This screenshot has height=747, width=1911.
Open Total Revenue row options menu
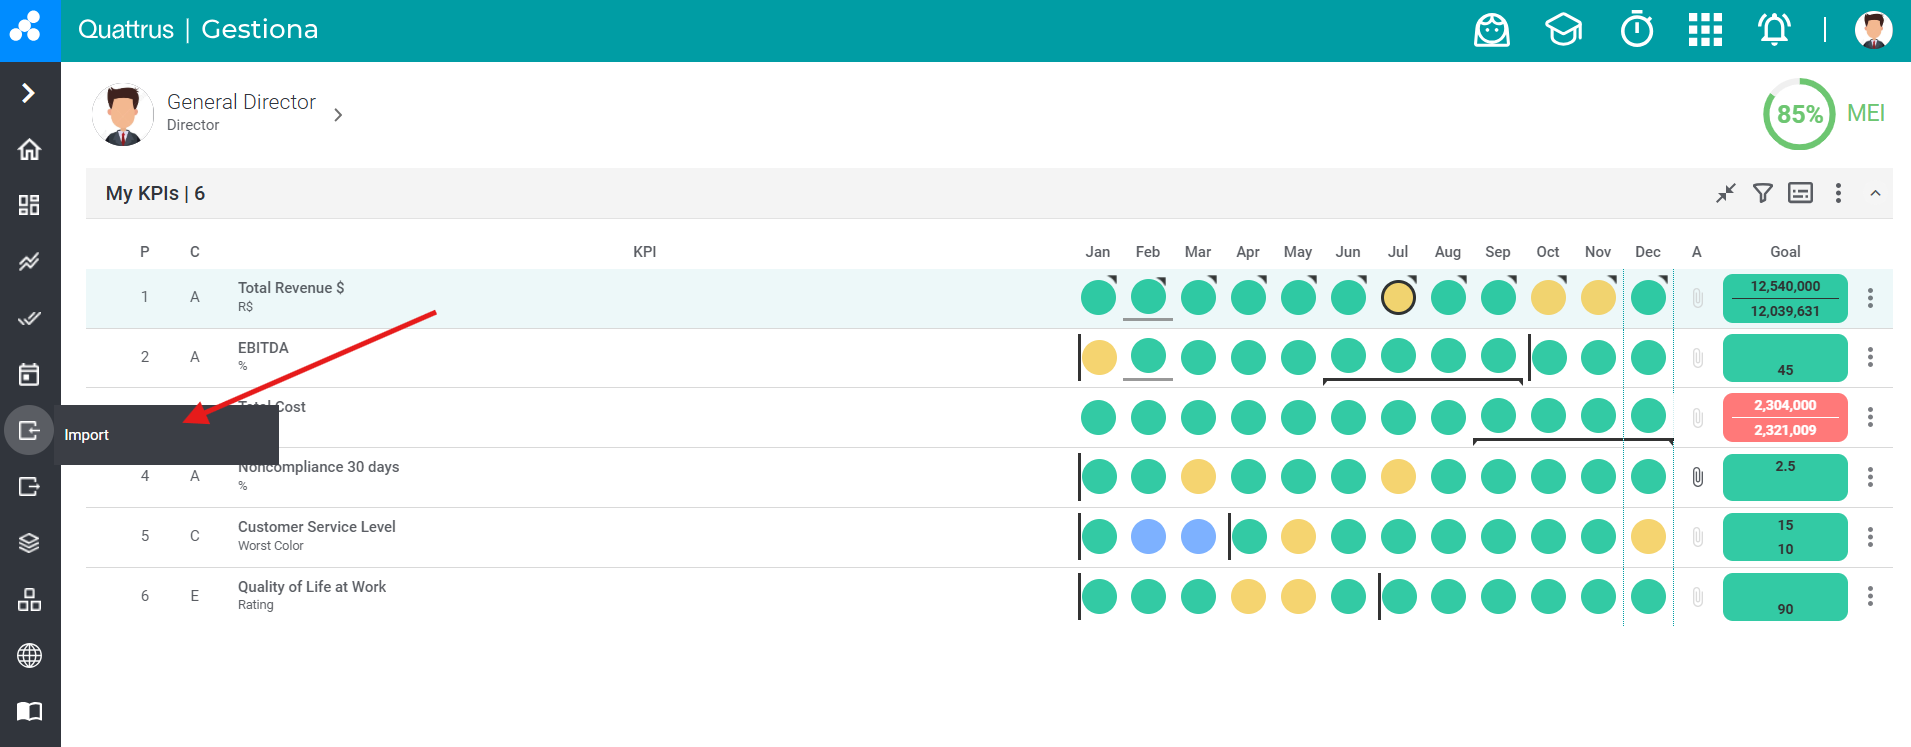tap(1870, 298)
